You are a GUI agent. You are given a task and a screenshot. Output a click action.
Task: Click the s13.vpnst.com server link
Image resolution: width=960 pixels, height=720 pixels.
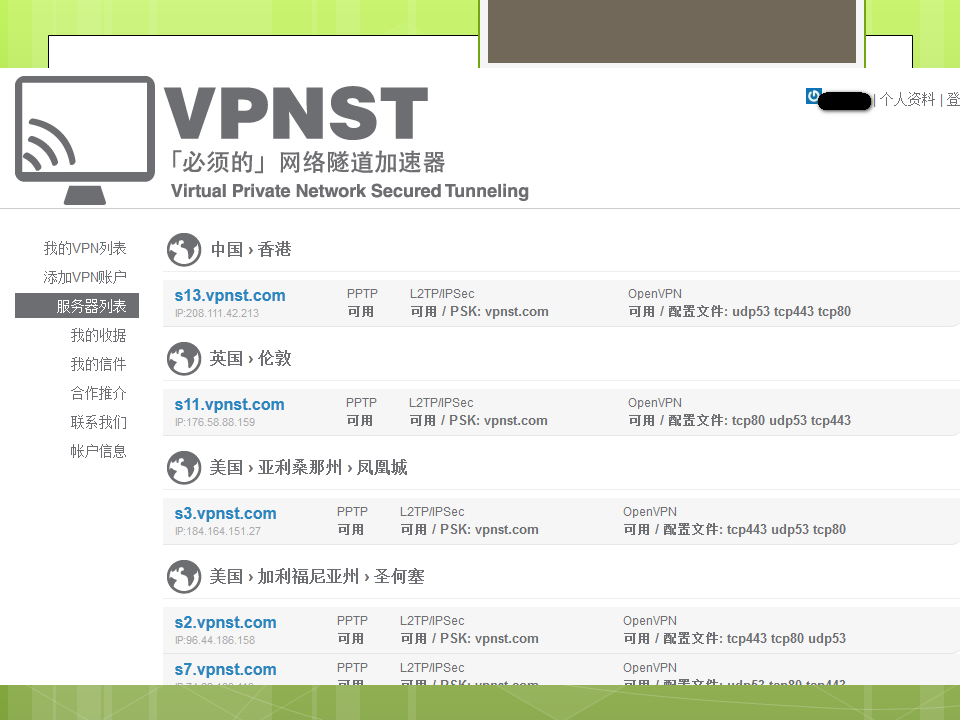[230, 295]
